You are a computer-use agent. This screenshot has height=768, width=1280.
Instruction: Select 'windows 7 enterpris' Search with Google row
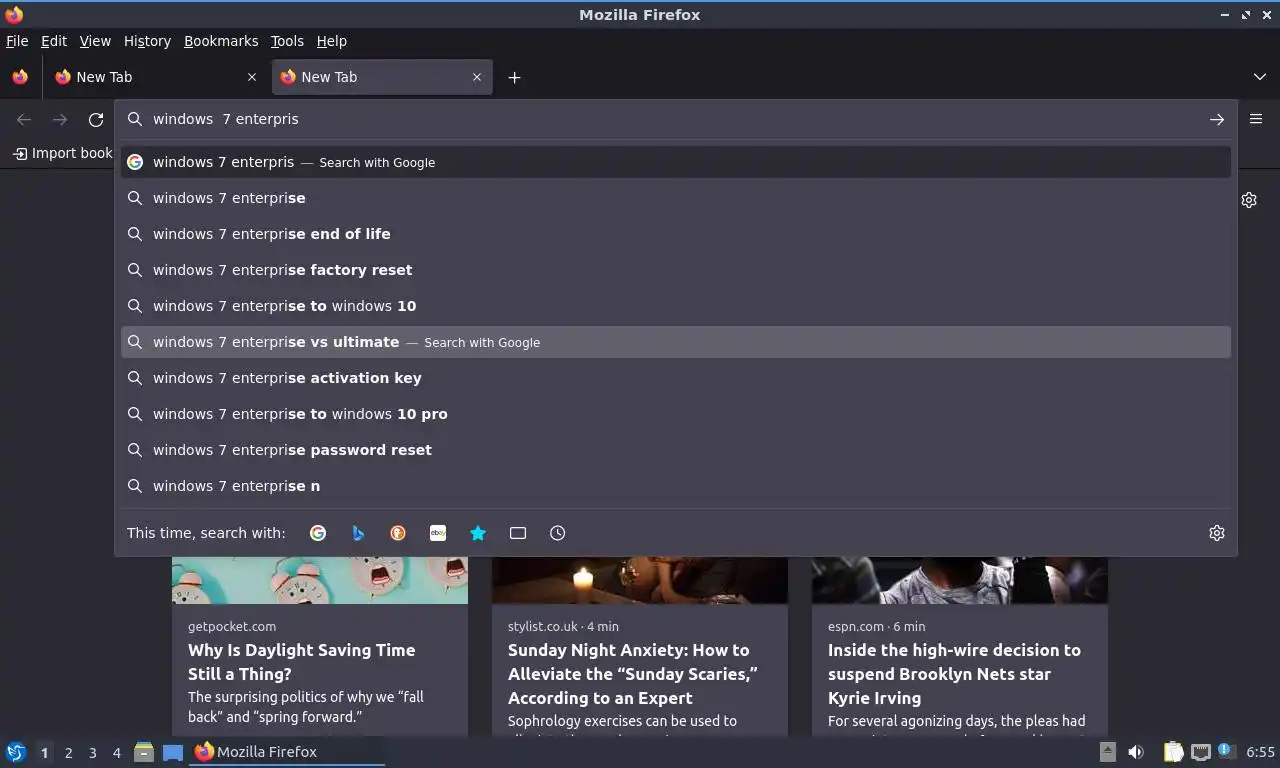tap(676, 162)
